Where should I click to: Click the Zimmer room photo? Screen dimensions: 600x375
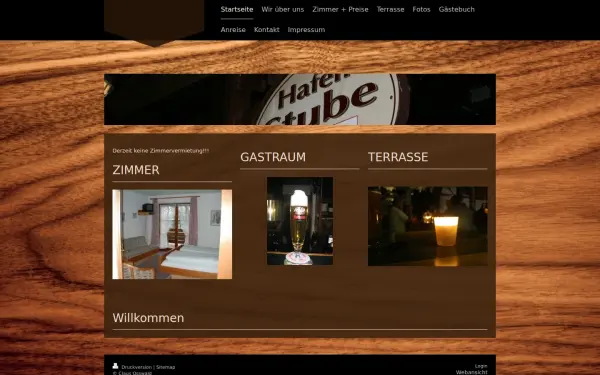click(172, 234)
